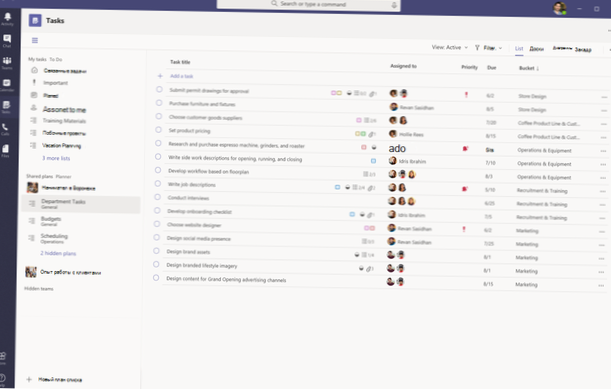Click the Tasks app logo icon

[35, 20]
